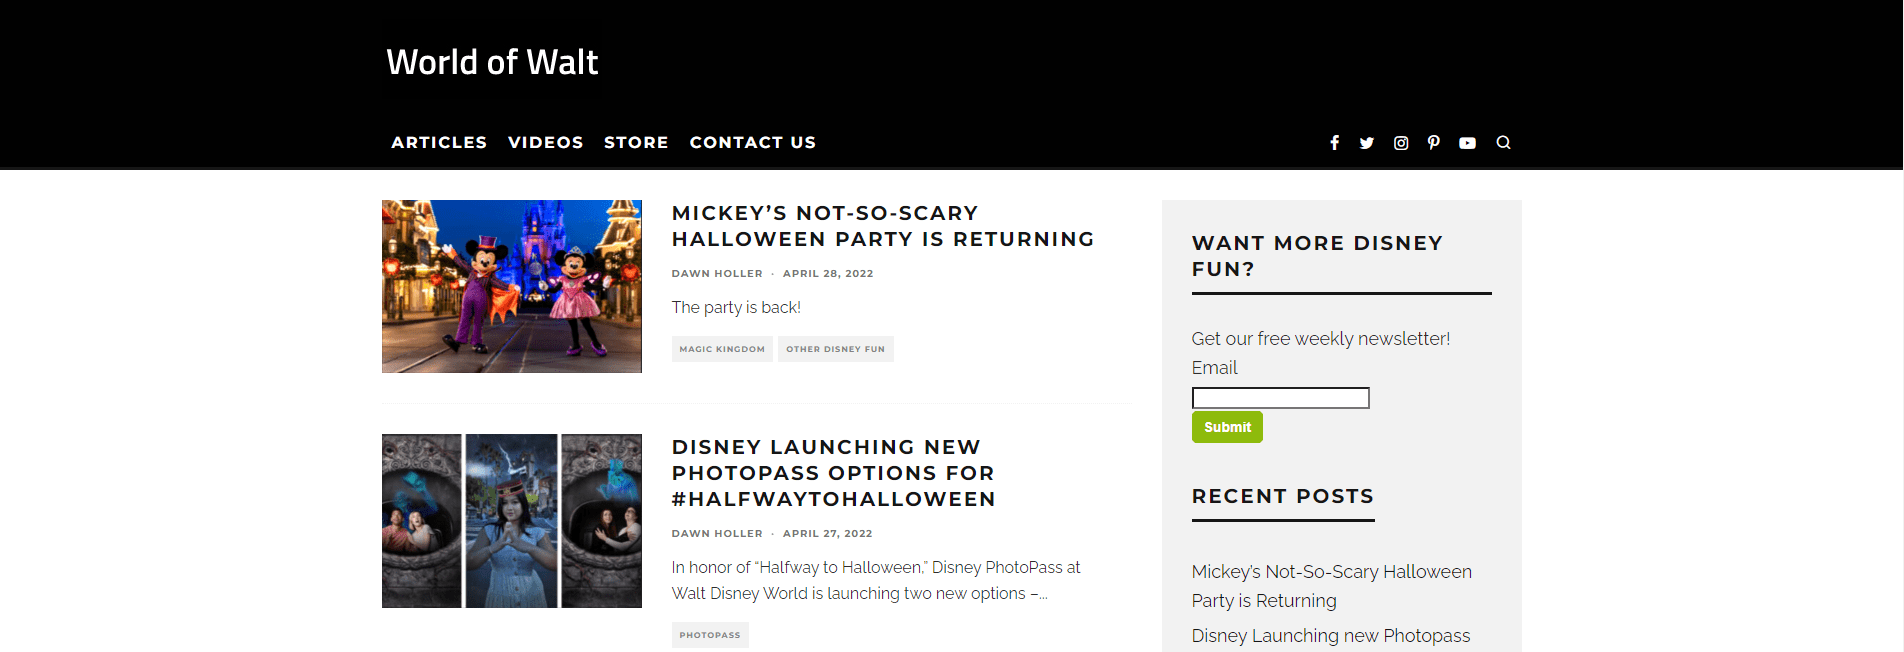Click the Mickey and Minnie Halloween thumbnail
The image size is (1904, 652).
(x=511, y=286)
